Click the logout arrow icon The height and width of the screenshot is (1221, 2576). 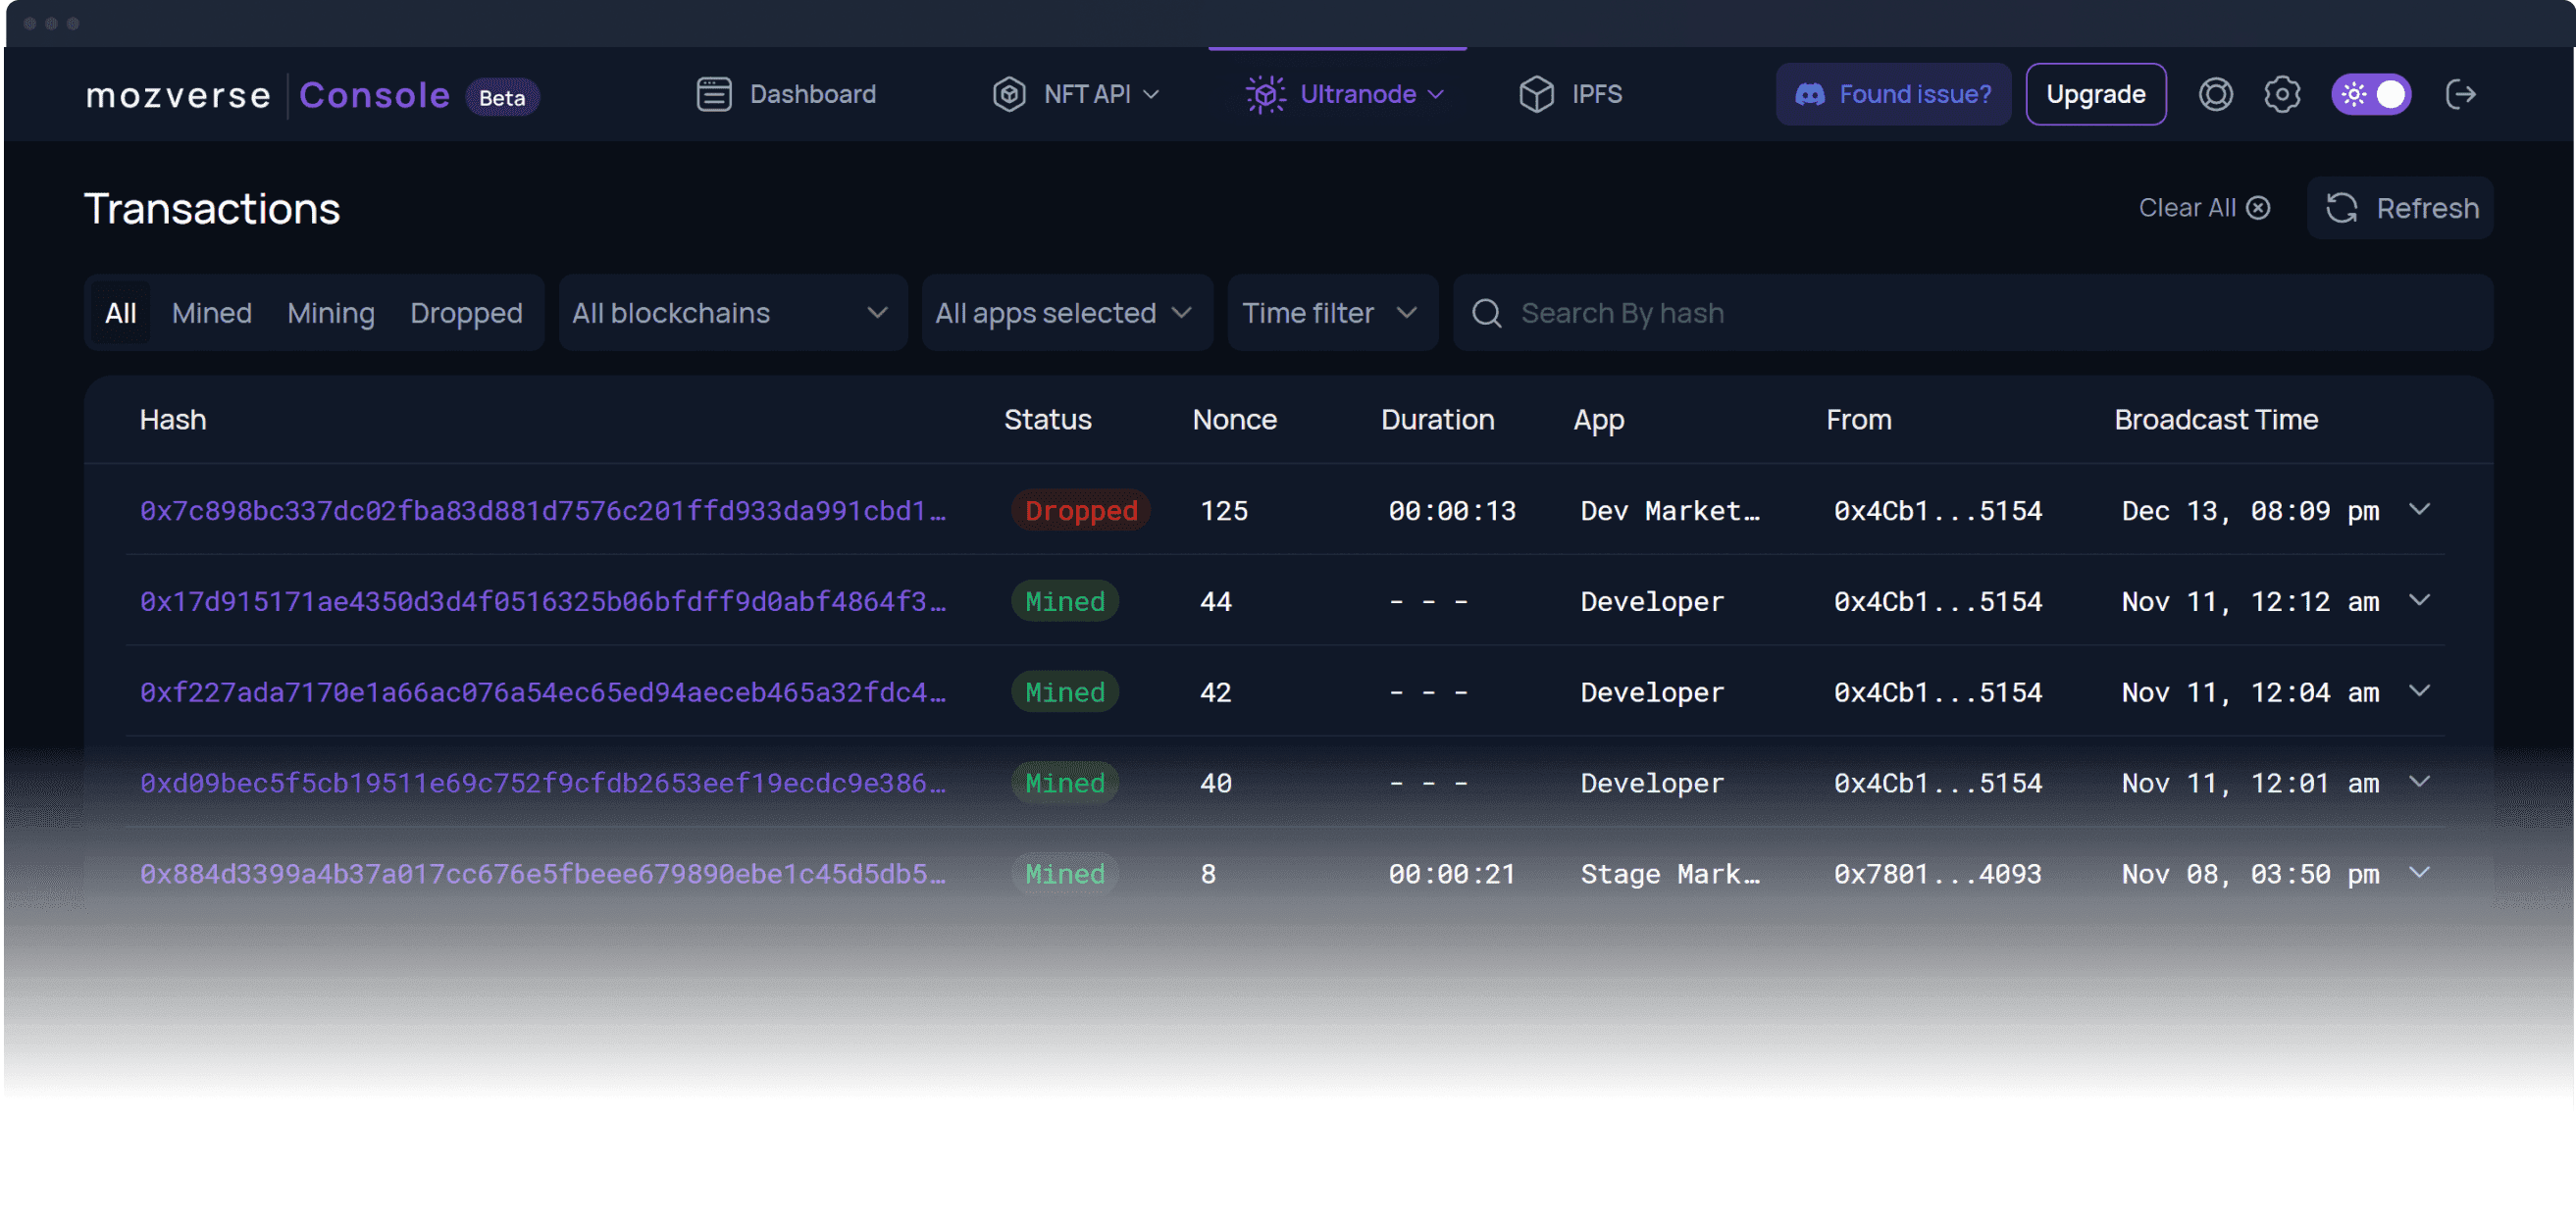(x=2460, y=95)
